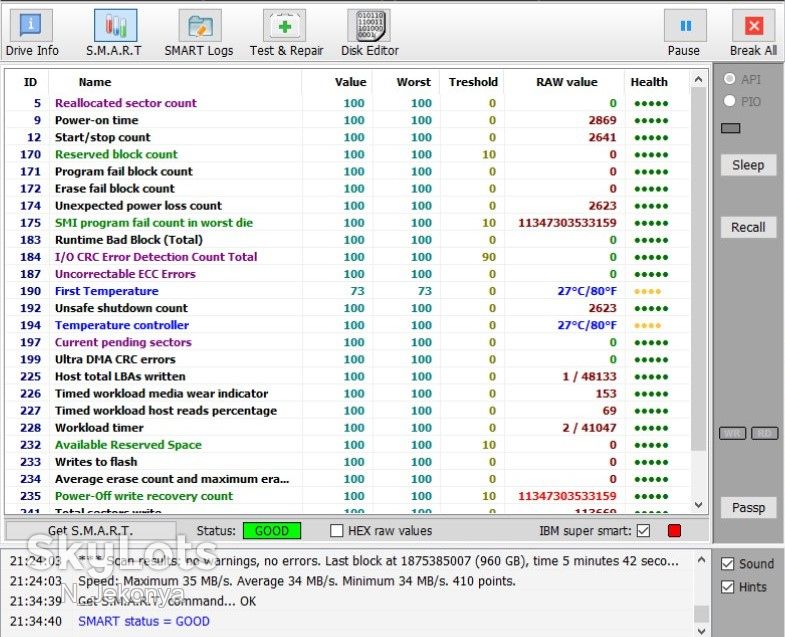Image resolution: width=785 pixels, height=637 pixels.
Task: Click the Value column header
Action: [x=350, y=82]
